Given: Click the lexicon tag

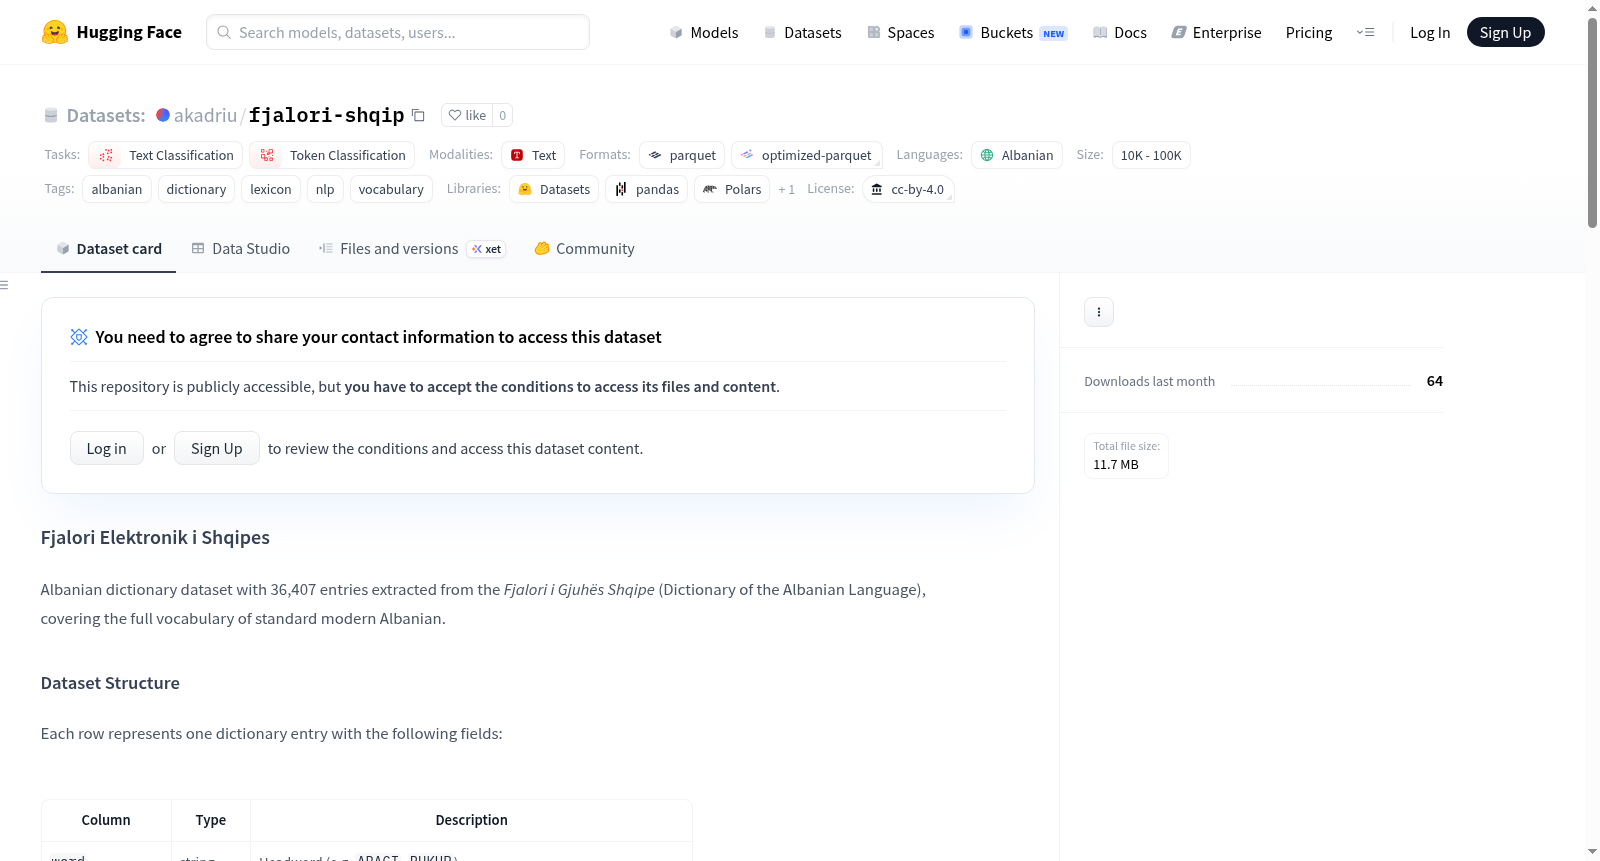Looking at the screenshot, I should 271,189.
